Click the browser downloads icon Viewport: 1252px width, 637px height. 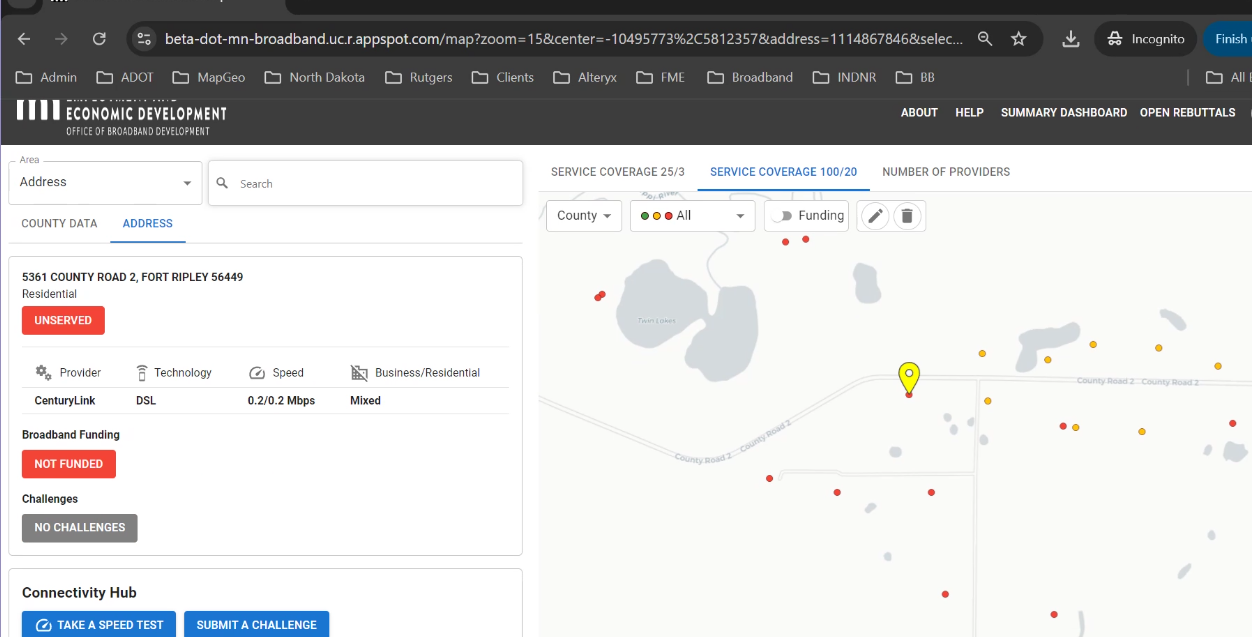click(x=1070, y=39)
